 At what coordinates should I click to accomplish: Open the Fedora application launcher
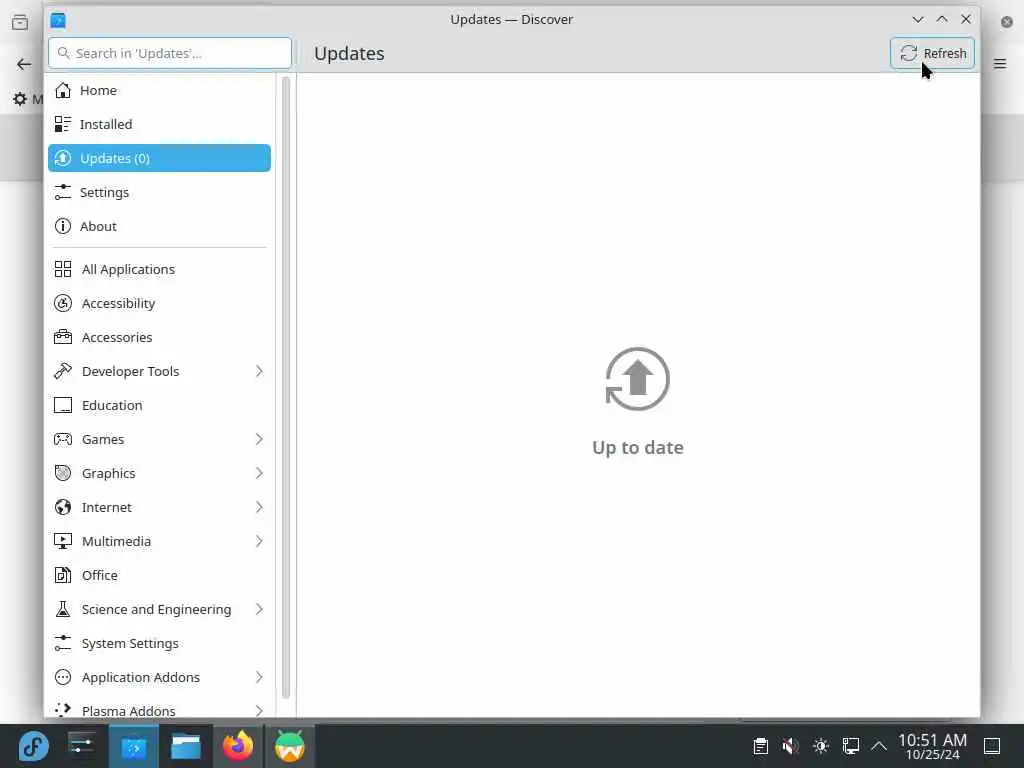33,746
